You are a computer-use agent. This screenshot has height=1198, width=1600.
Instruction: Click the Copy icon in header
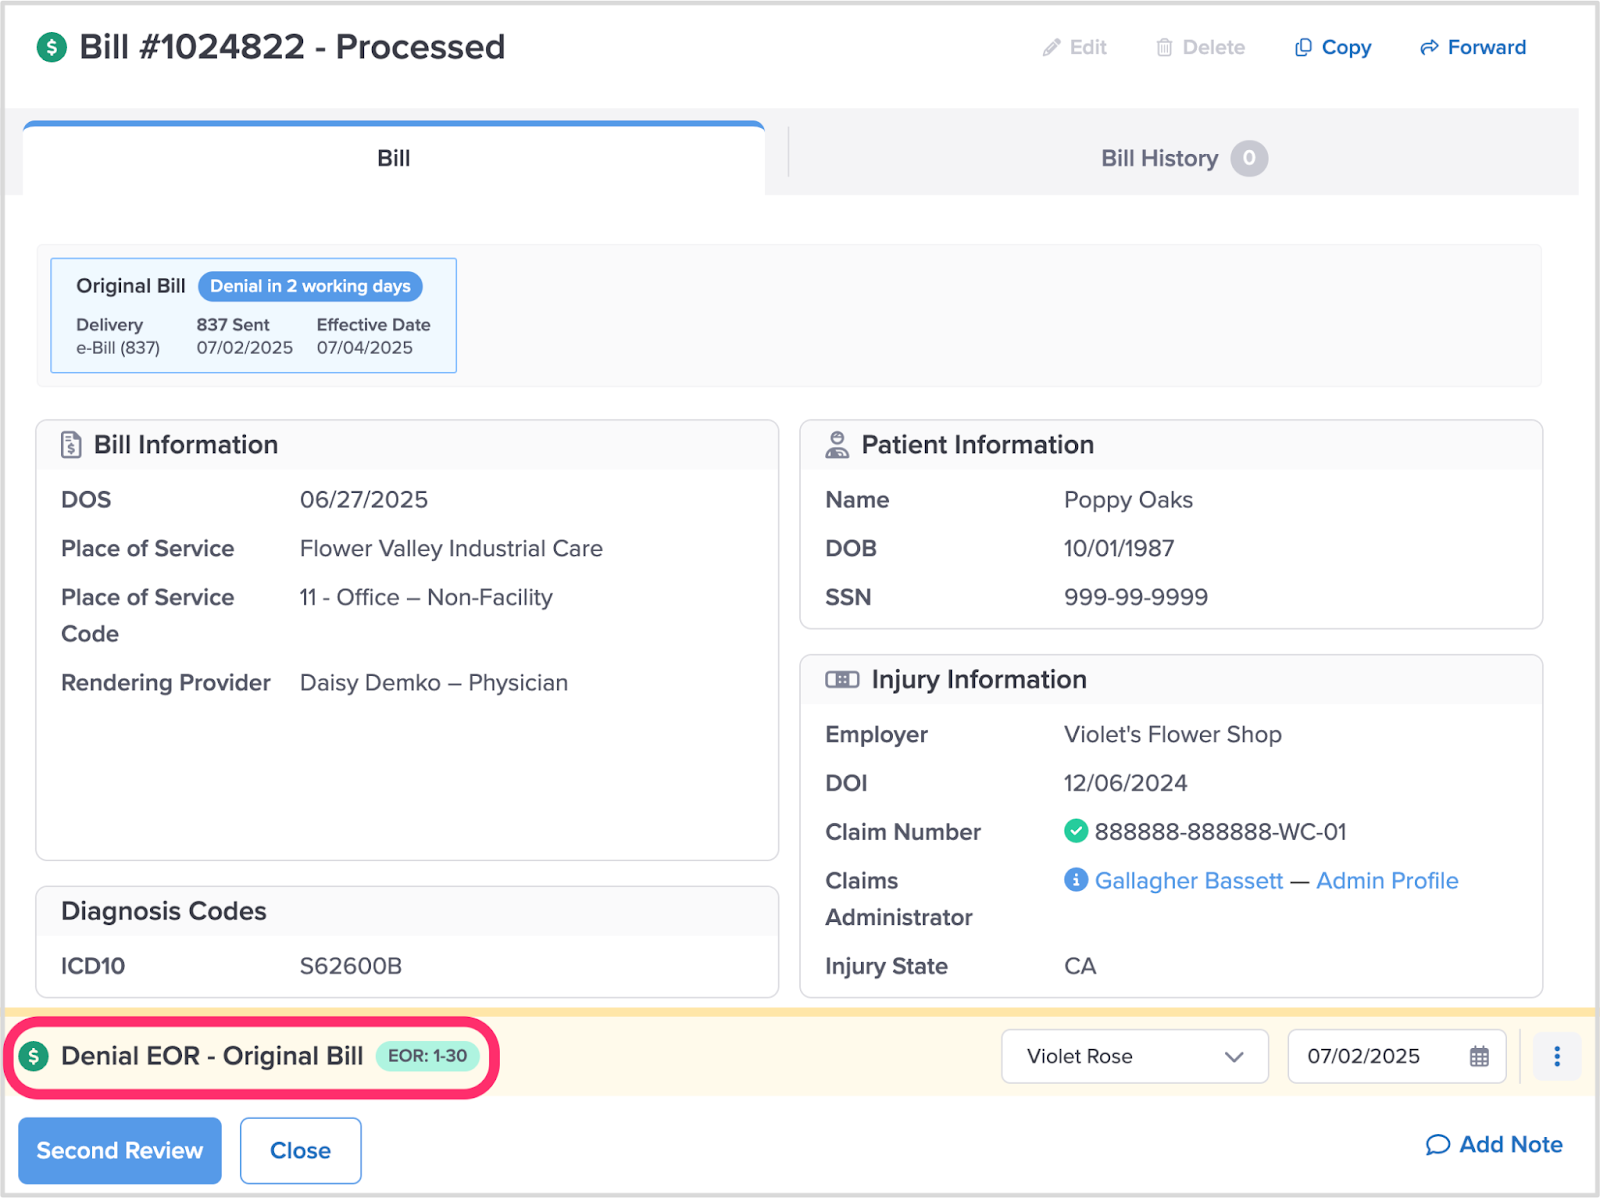[x=1303, y=48]
